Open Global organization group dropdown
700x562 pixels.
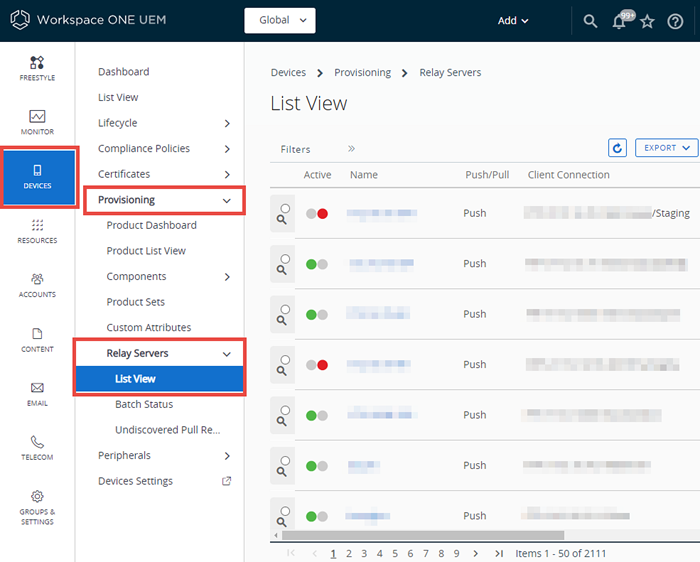click(280, 20)
